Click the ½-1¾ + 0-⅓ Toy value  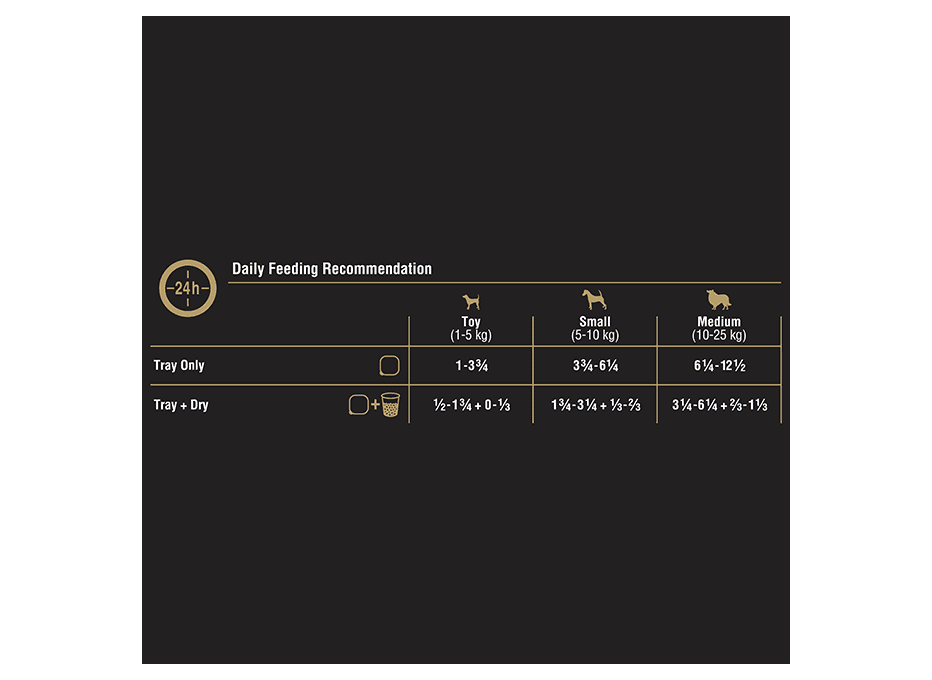click(471, 405)
